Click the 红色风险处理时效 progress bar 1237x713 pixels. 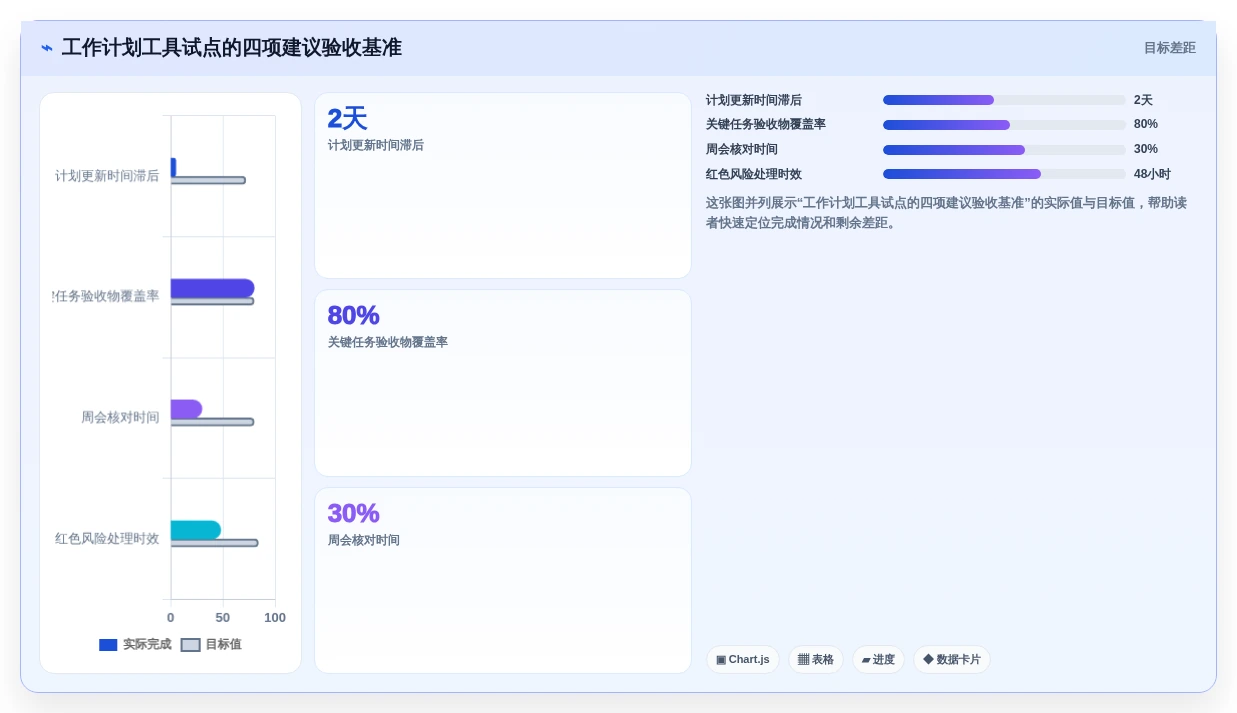point(1004,174)
